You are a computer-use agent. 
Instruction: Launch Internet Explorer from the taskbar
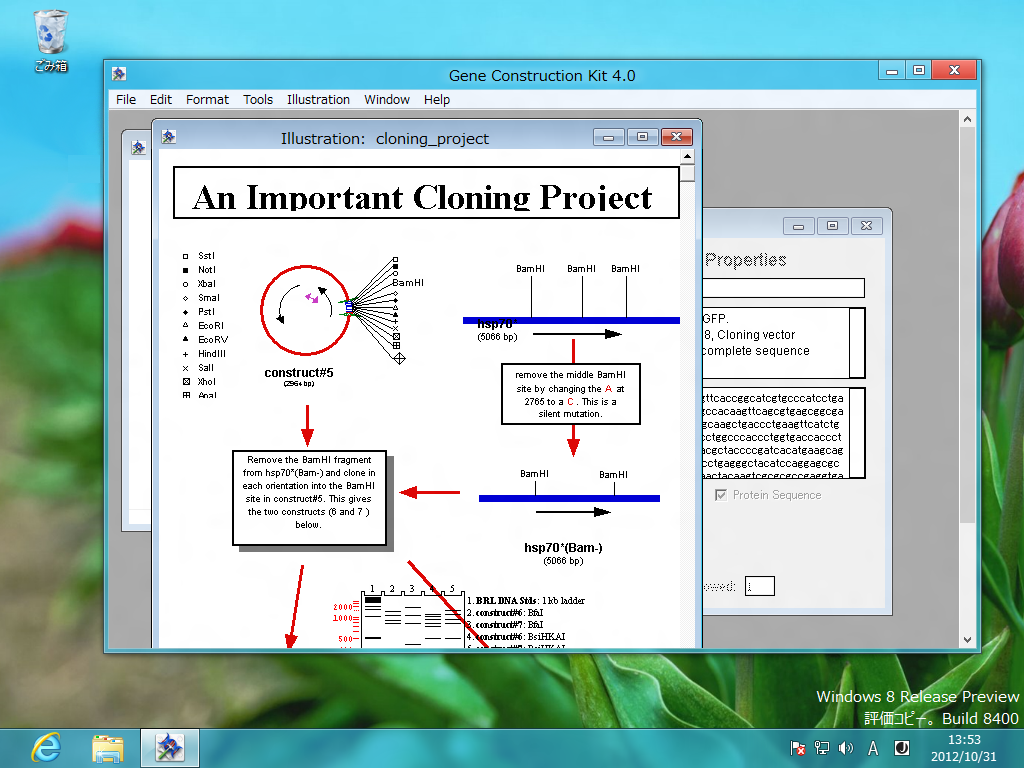[x=46, y=747]
